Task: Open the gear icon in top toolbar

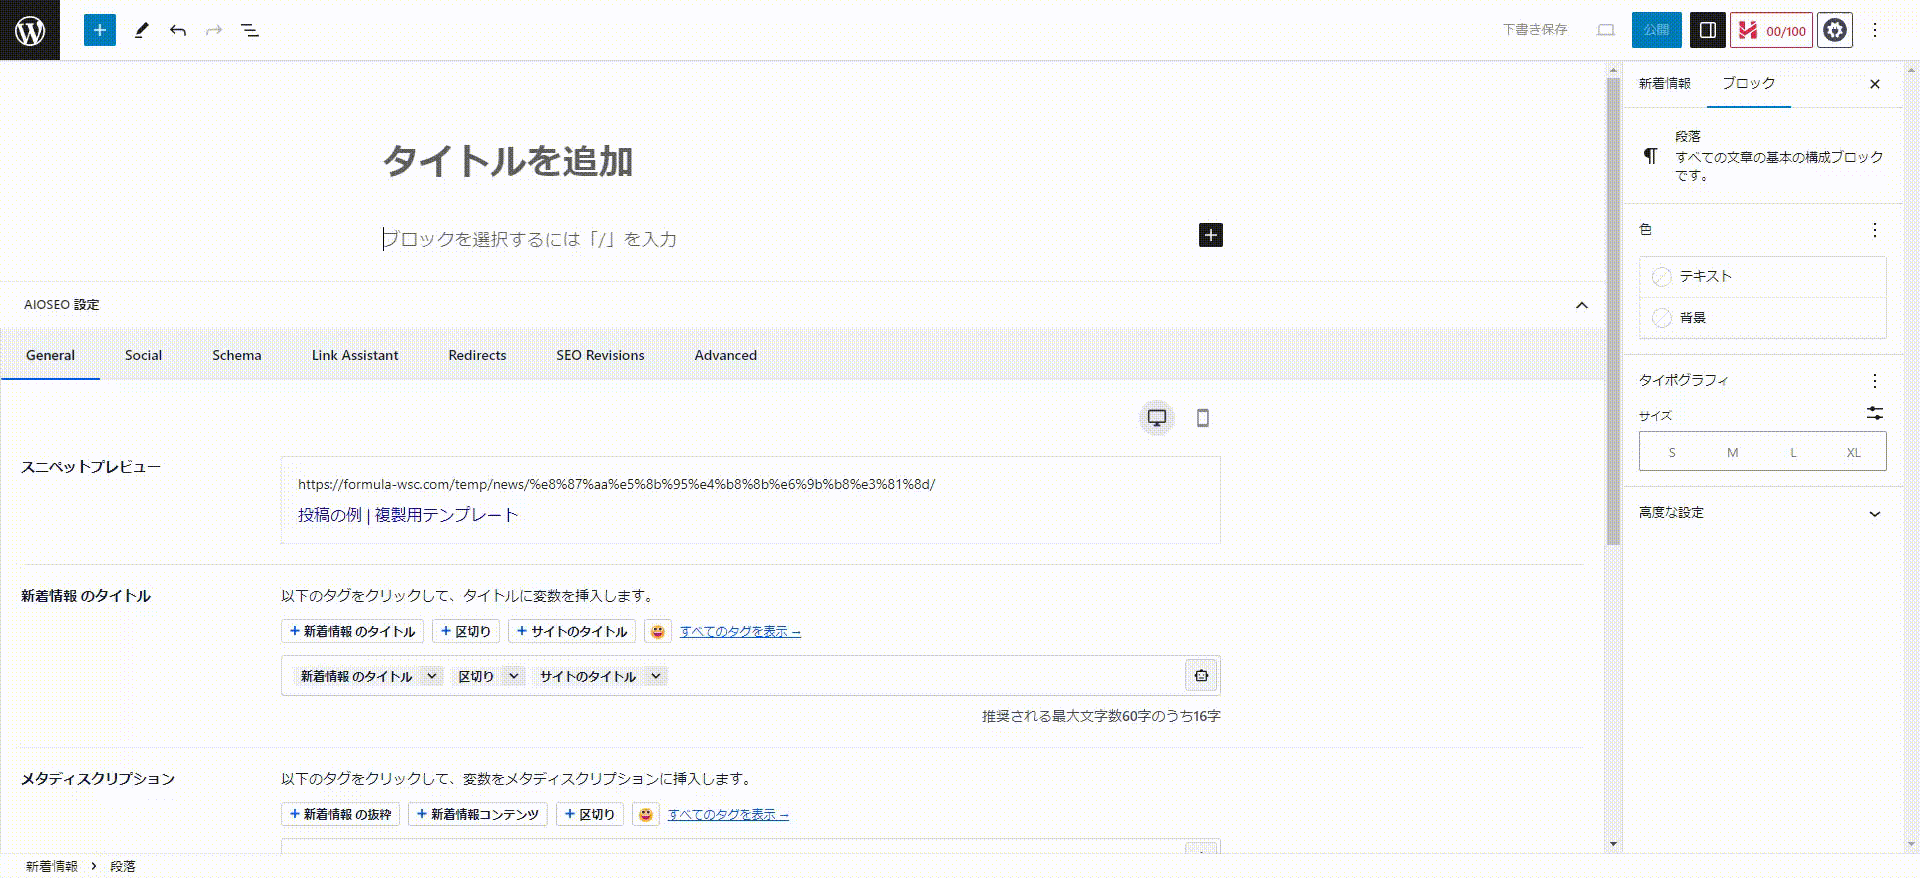Action: [x=1834, y=30]
